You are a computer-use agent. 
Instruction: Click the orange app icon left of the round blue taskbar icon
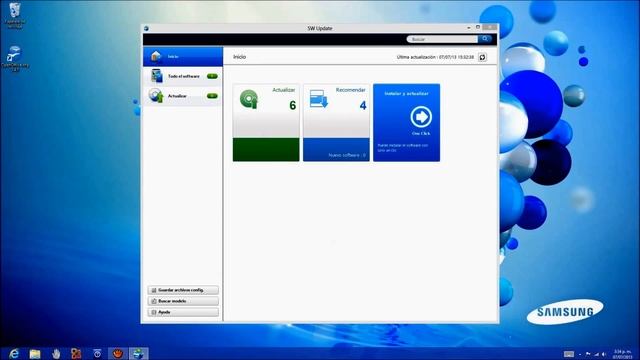pyautogui.click(x=76, y=353)
